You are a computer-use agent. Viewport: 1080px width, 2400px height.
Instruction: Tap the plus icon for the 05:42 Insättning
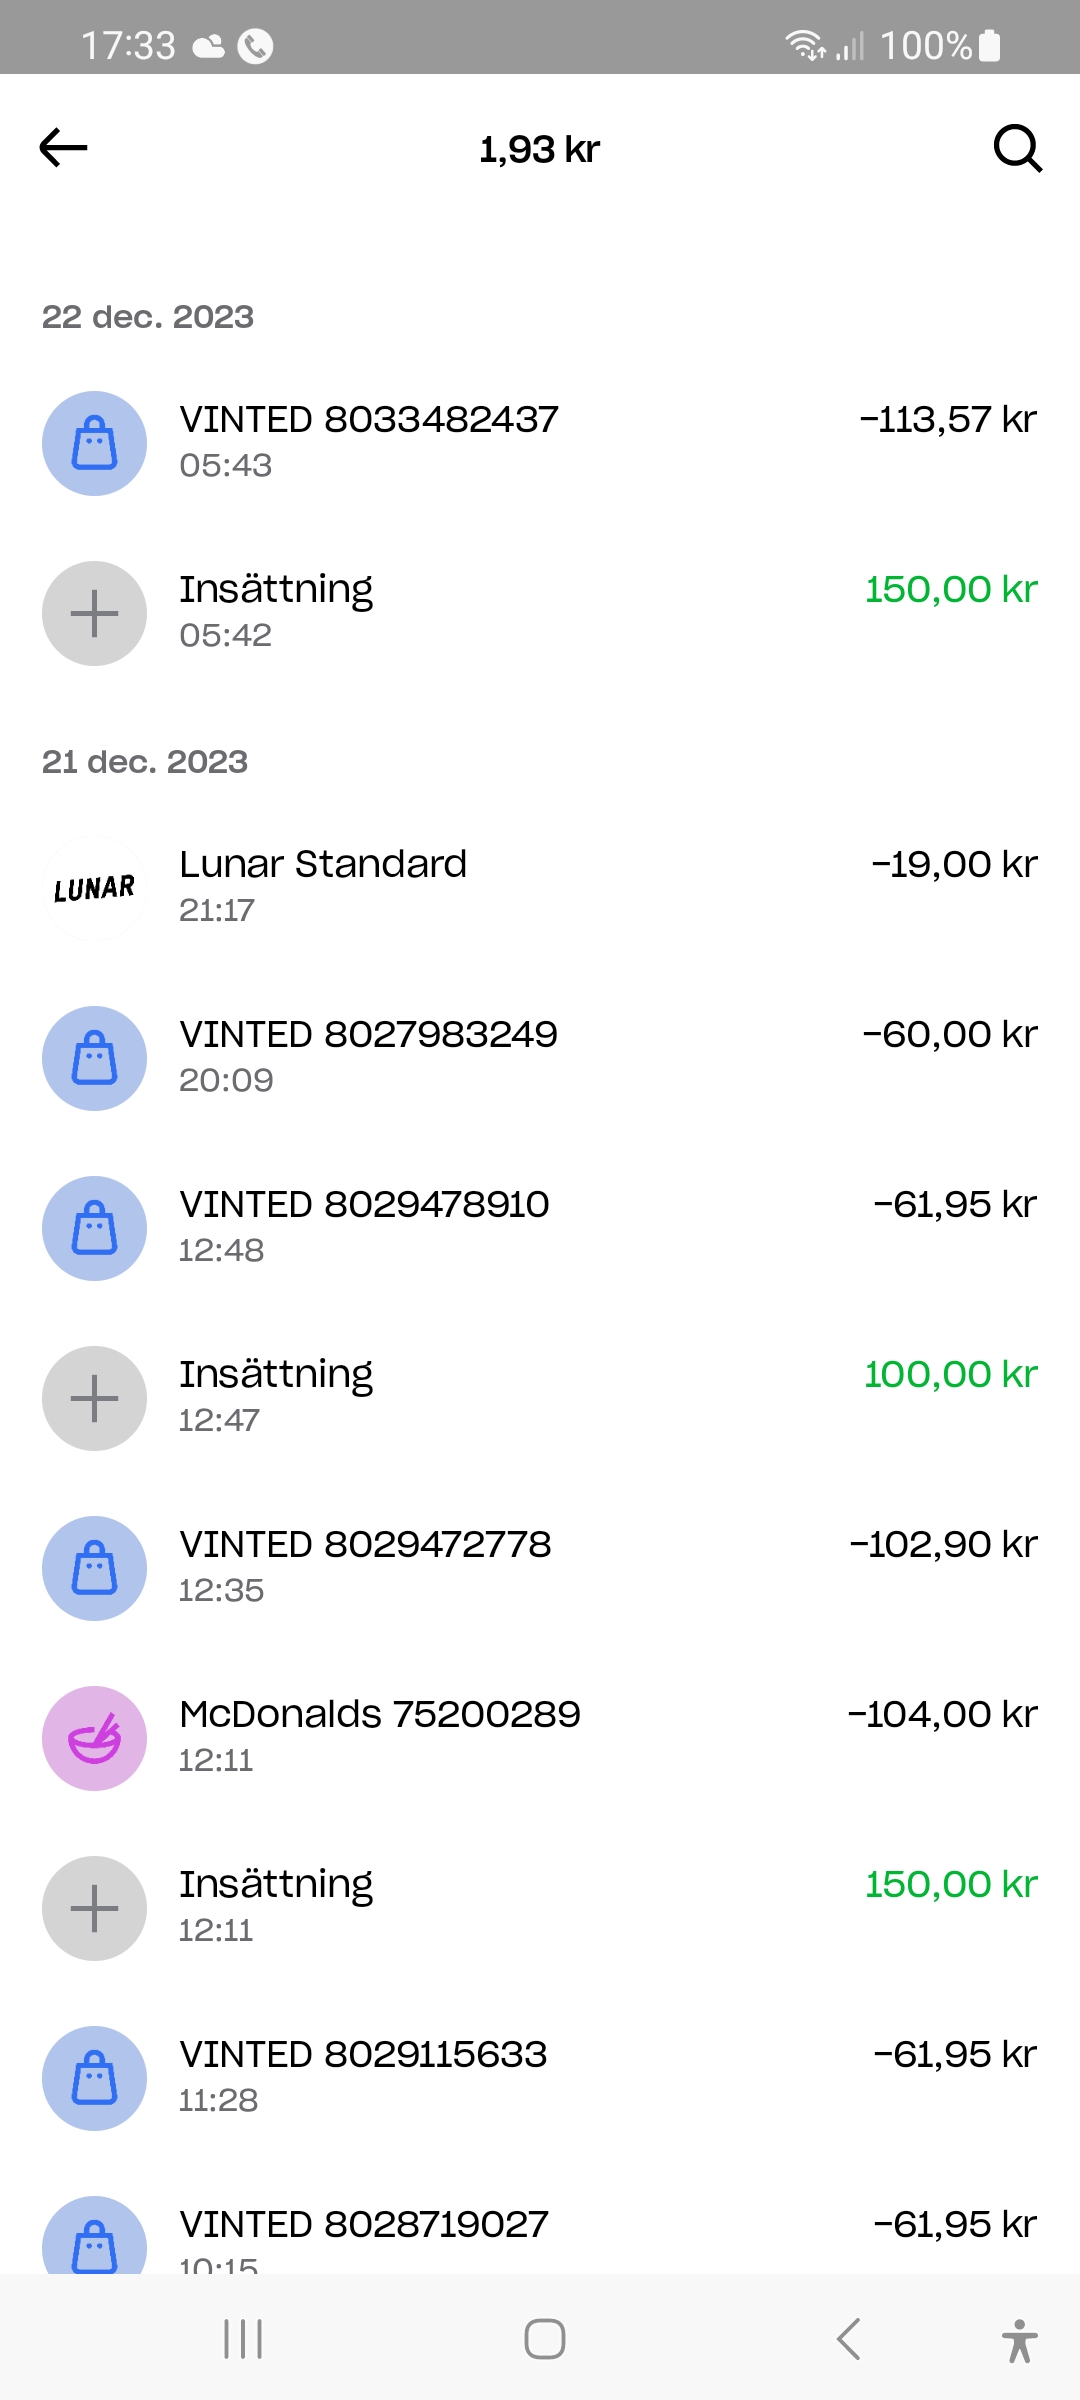94,613
